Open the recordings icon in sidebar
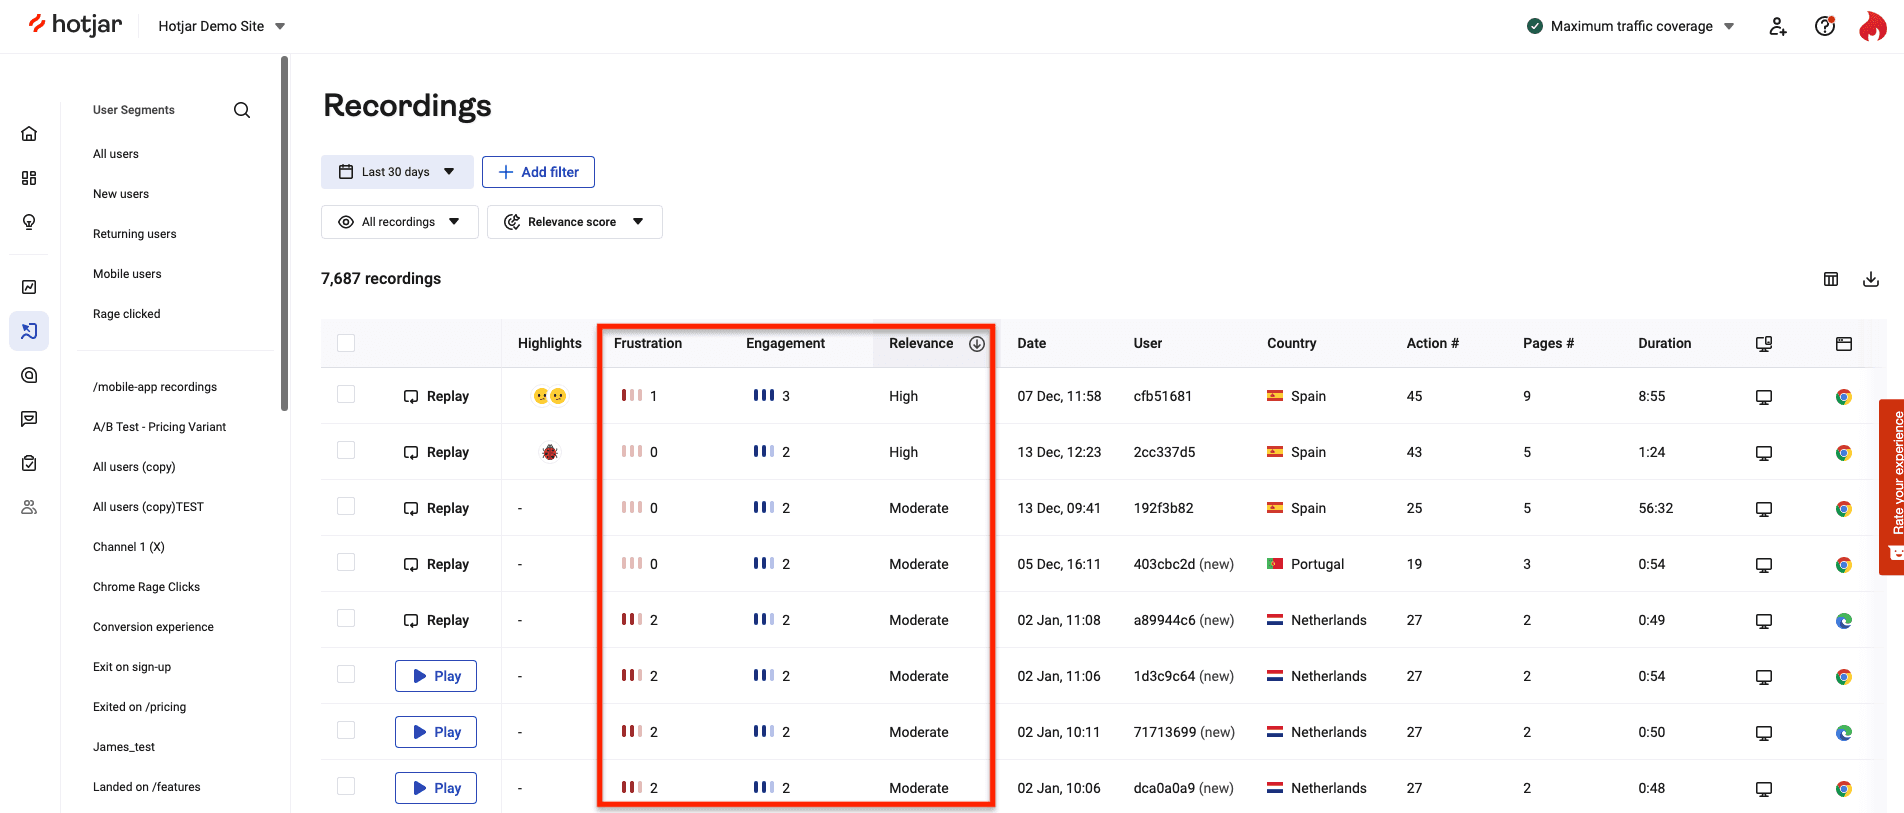 tap(29, 331)
